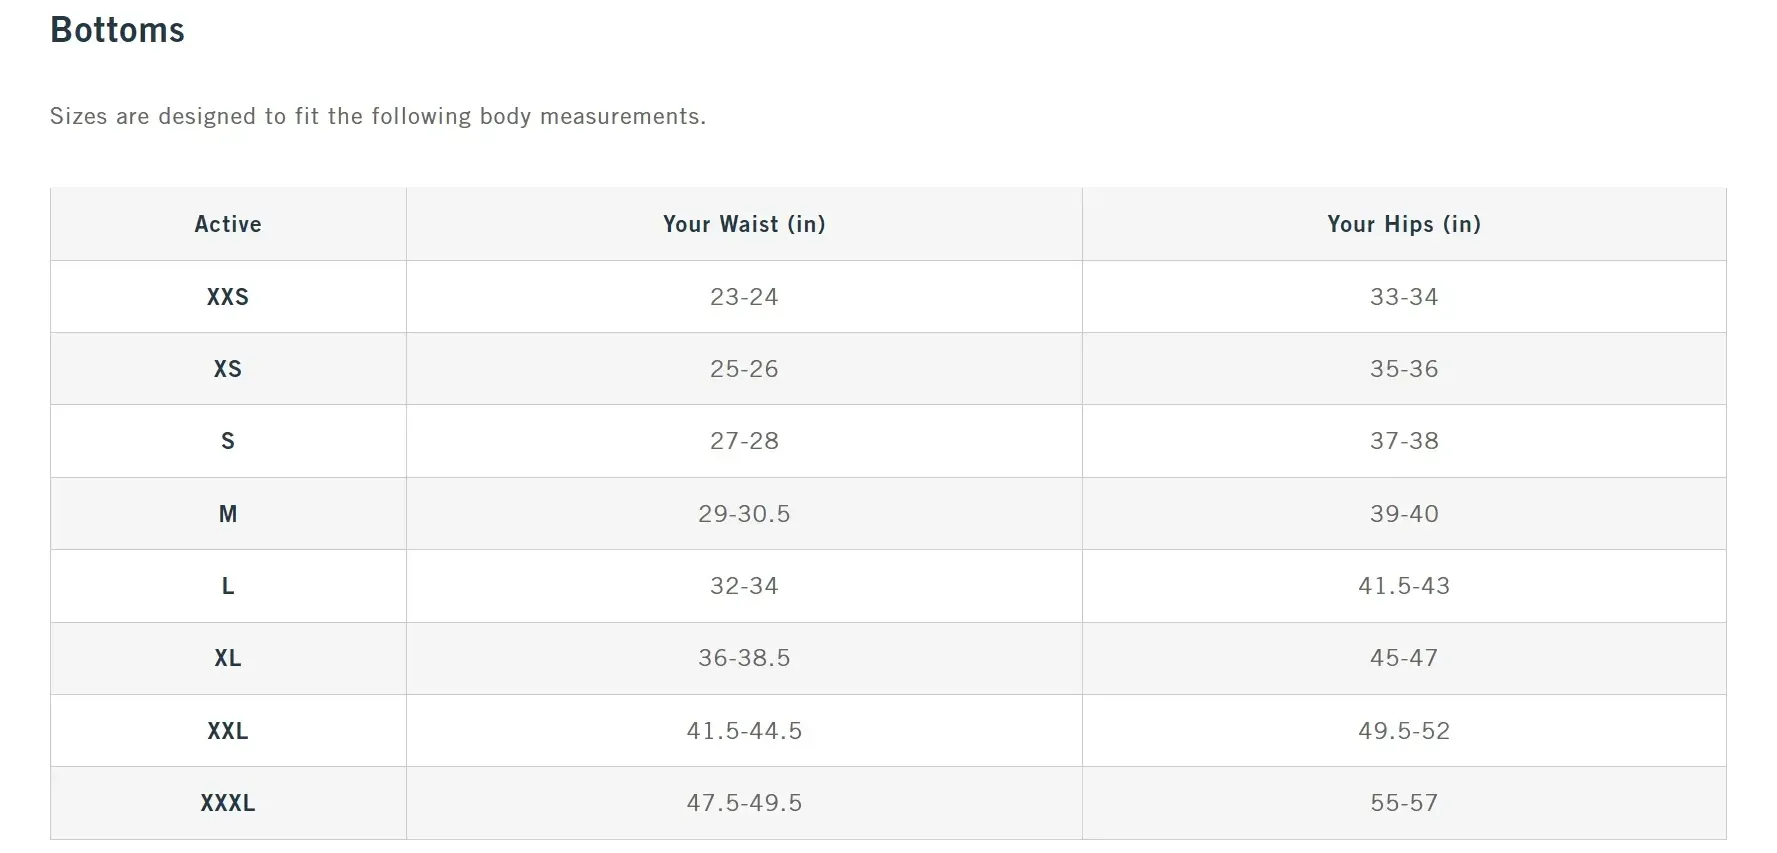Select the L size row label
The image size is (1777, 853).
tap(228, 586)
